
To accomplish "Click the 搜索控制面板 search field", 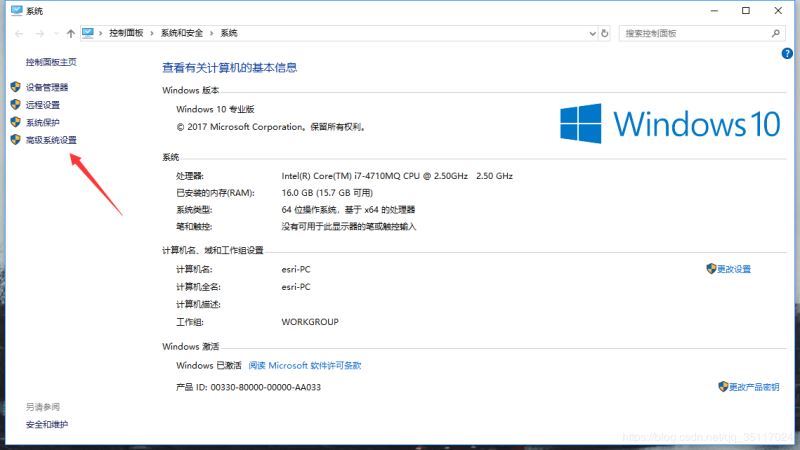I will (690, 33).
